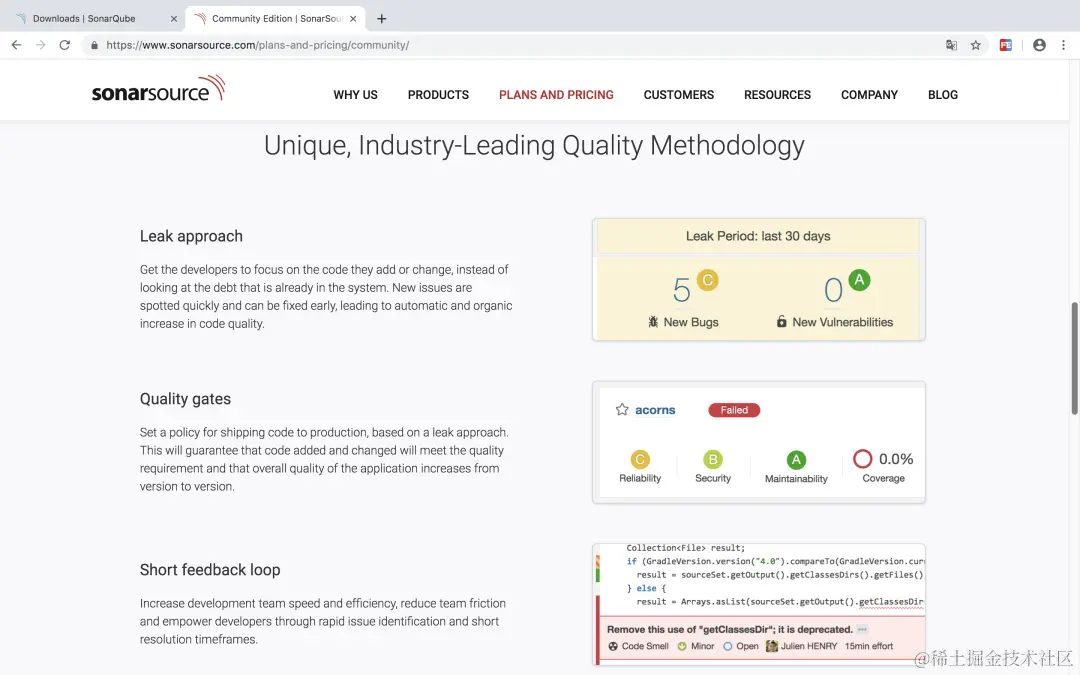
Task: Click the red Coverage circle indicator
Action: [x=862, y=459]
